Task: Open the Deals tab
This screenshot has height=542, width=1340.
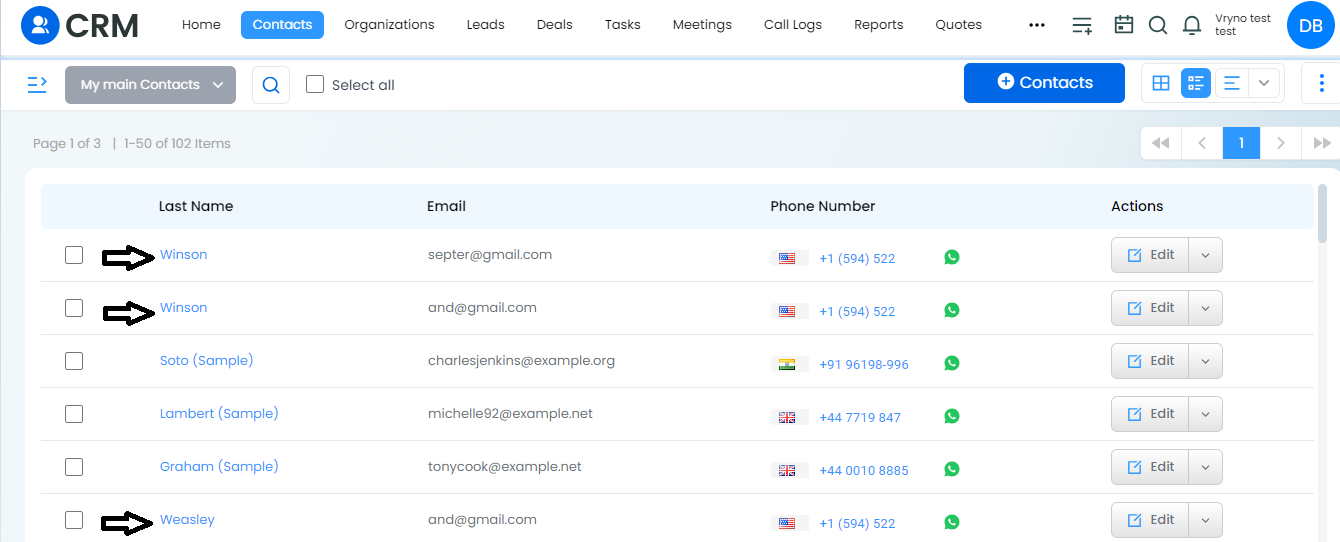Action: click(554, 25)
